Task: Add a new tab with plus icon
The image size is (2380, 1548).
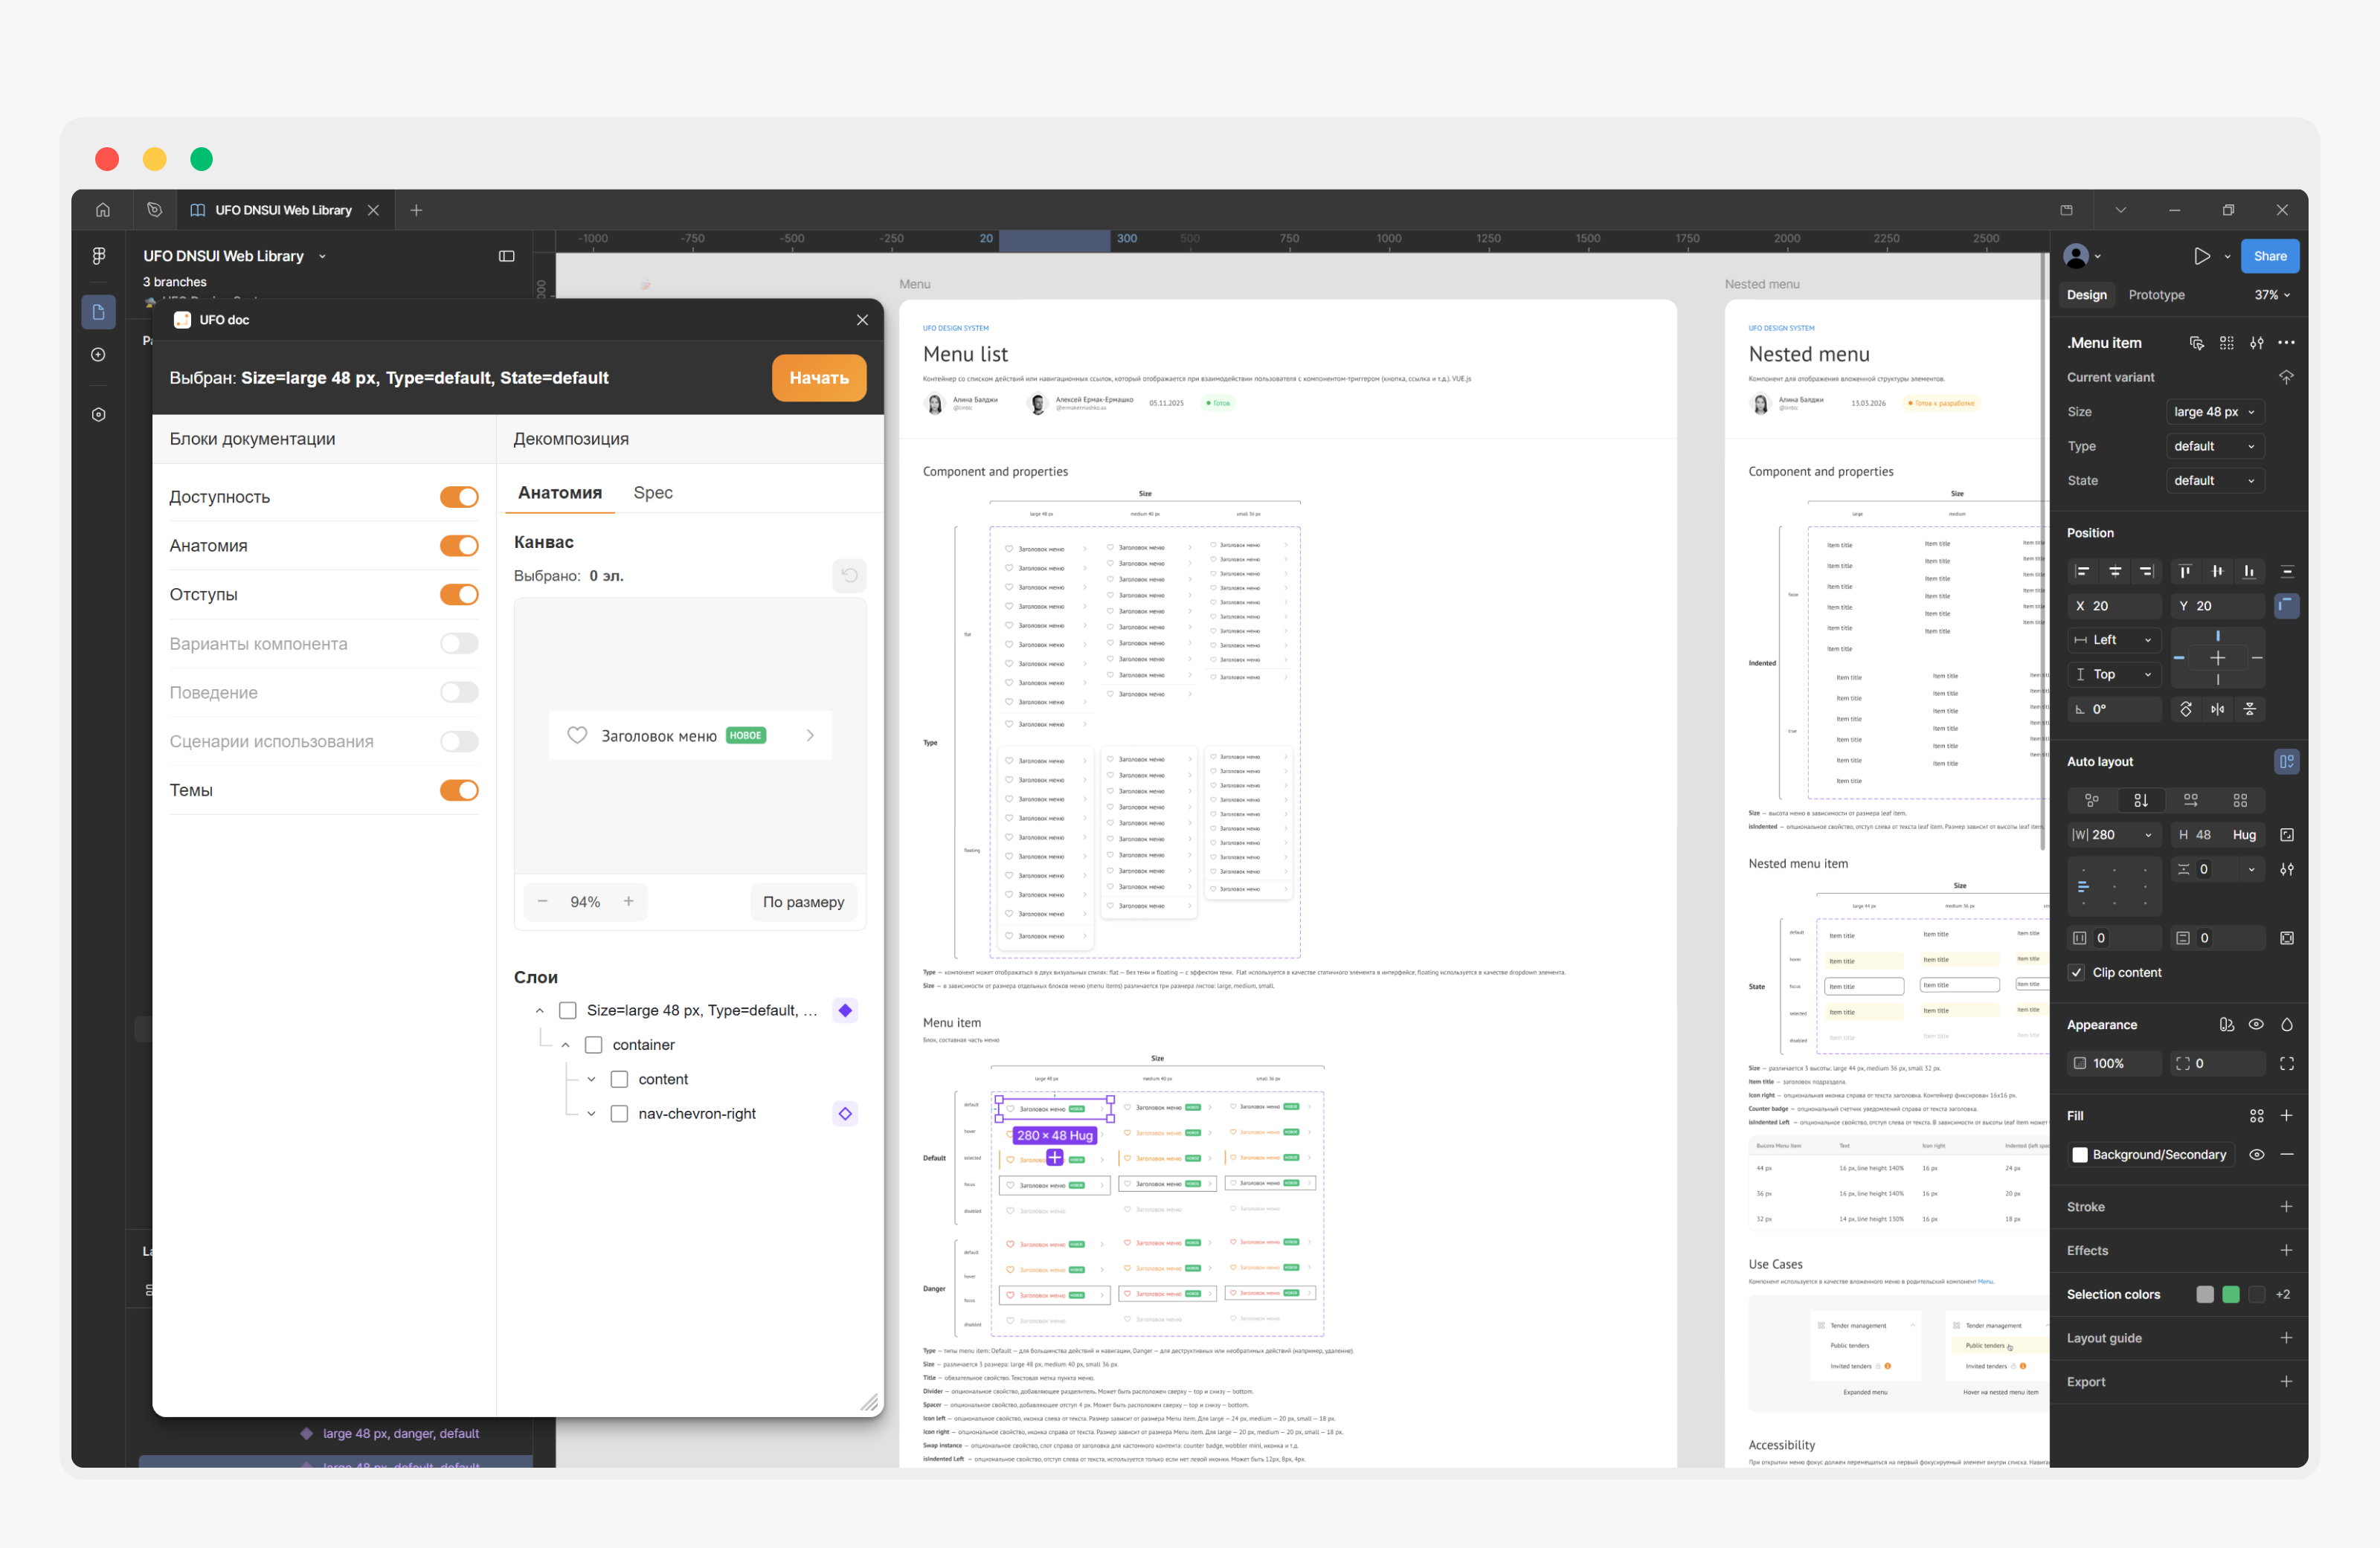Action: coord(416,210)
